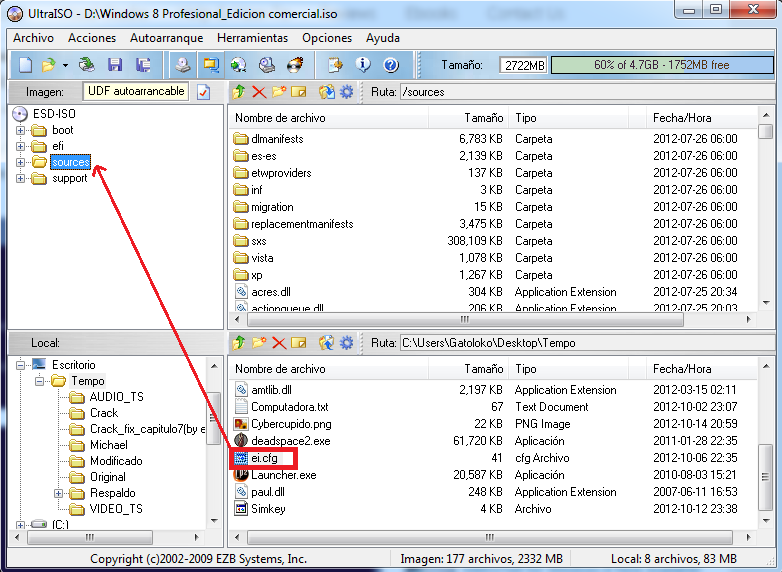Sort image files by Fecha/Hora column header

(701, 118)
